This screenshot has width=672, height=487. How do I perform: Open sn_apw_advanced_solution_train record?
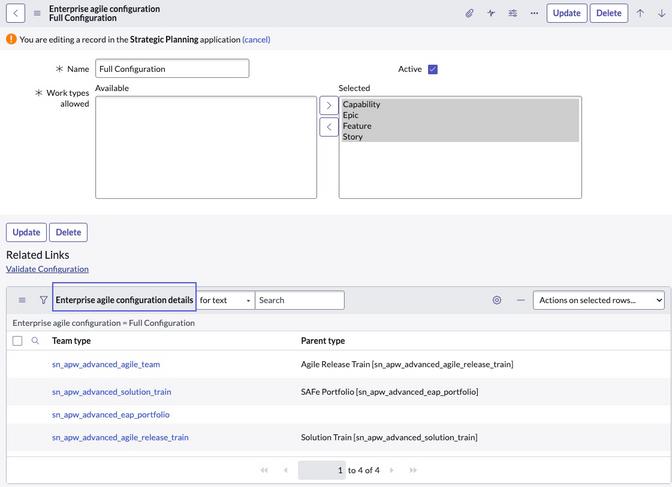coord(111,392)
